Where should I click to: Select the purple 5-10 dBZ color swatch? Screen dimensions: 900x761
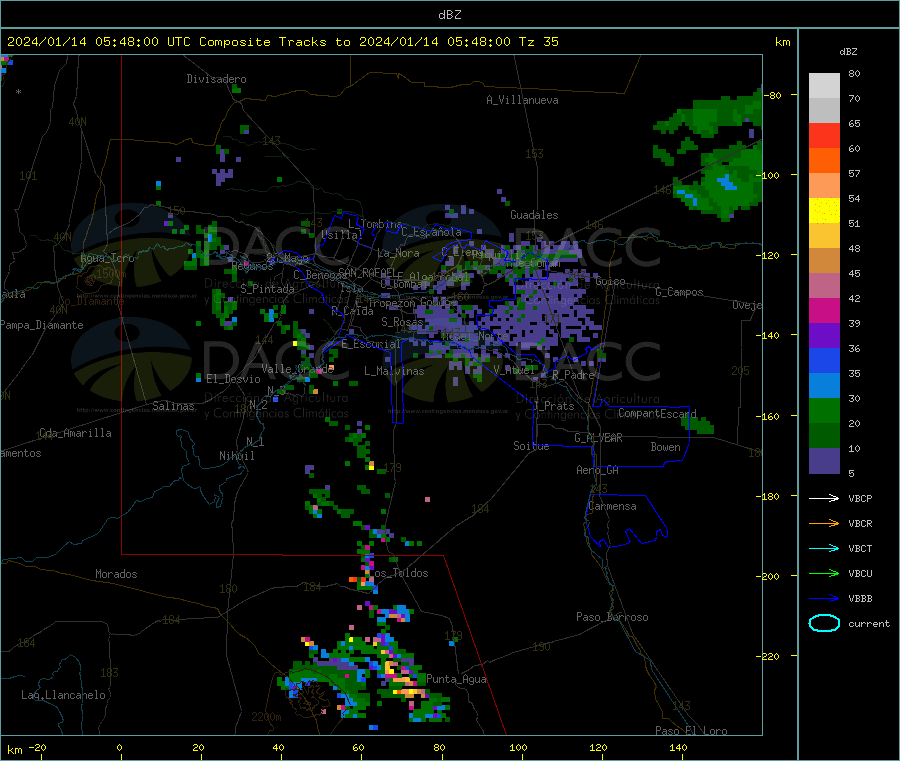(x=824, y=461)
